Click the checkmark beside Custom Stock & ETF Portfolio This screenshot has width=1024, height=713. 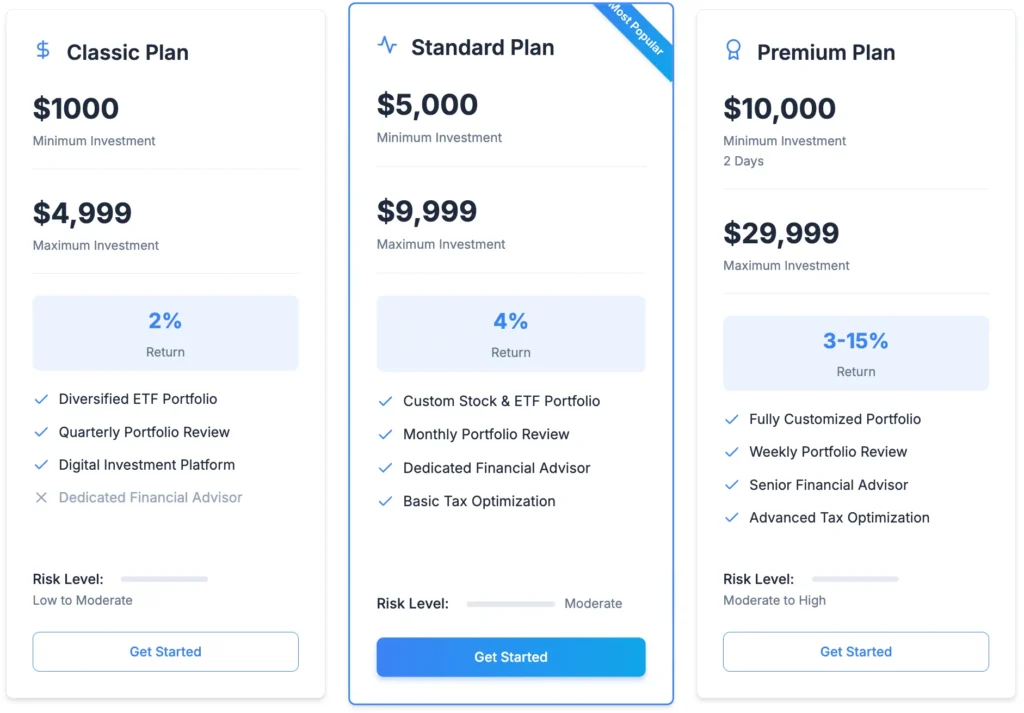tap(385, 401)
